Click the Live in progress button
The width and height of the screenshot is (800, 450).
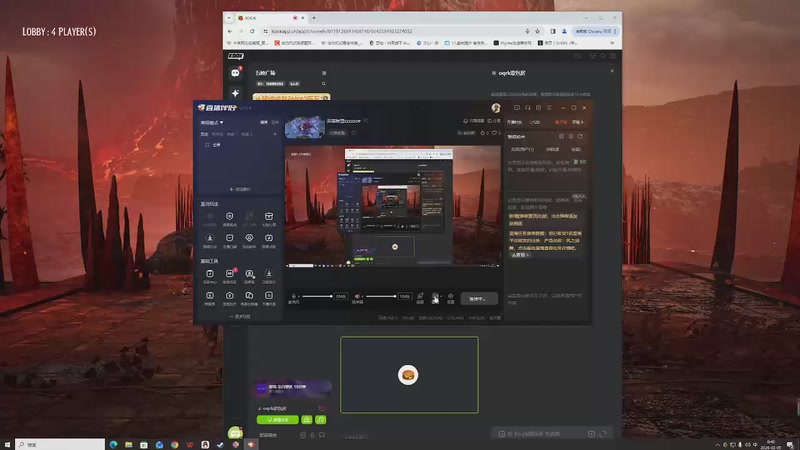(x=479, y=298)
